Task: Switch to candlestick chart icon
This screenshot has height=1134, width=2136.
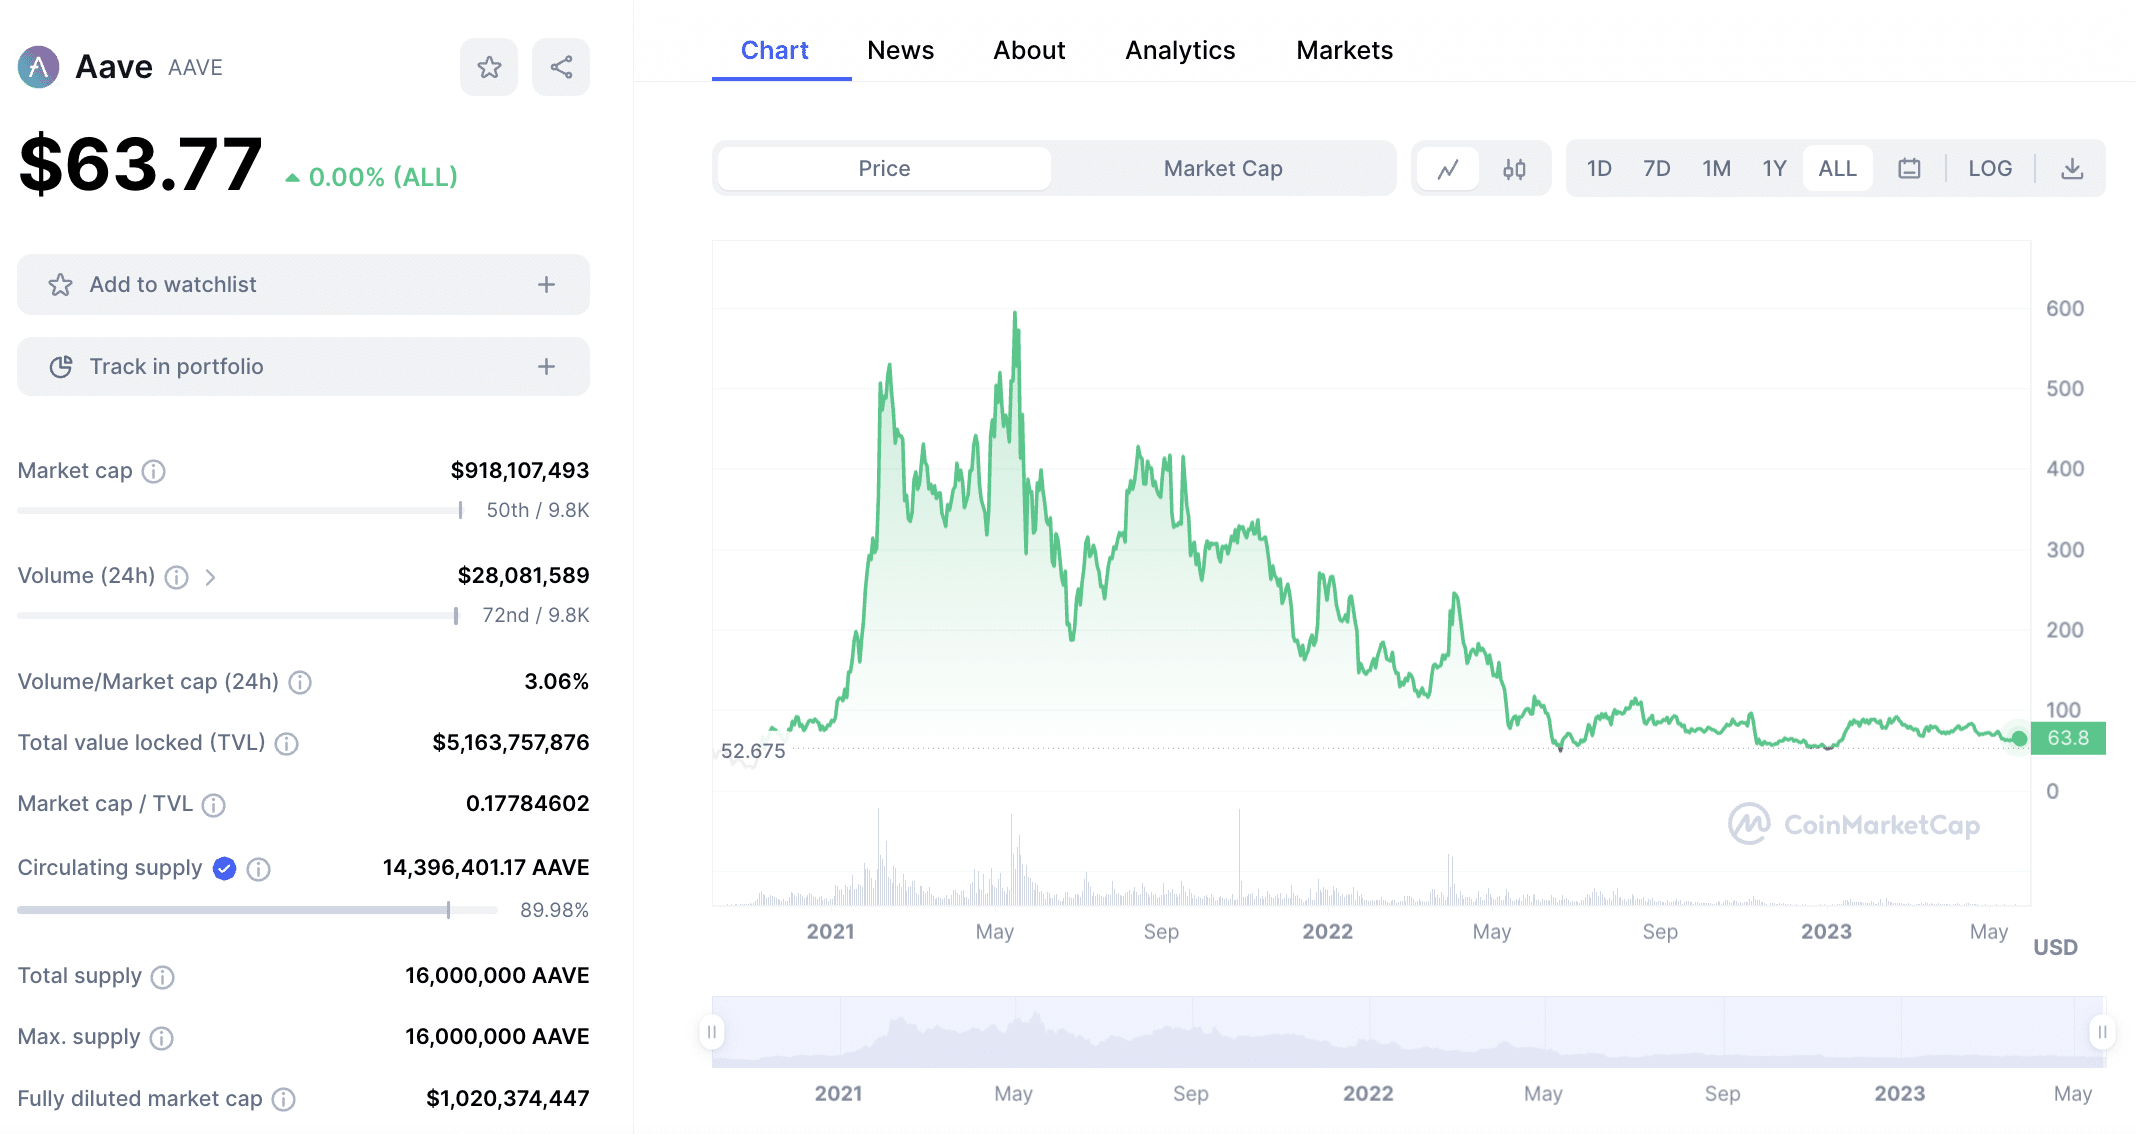Action: coord(1514,169)
